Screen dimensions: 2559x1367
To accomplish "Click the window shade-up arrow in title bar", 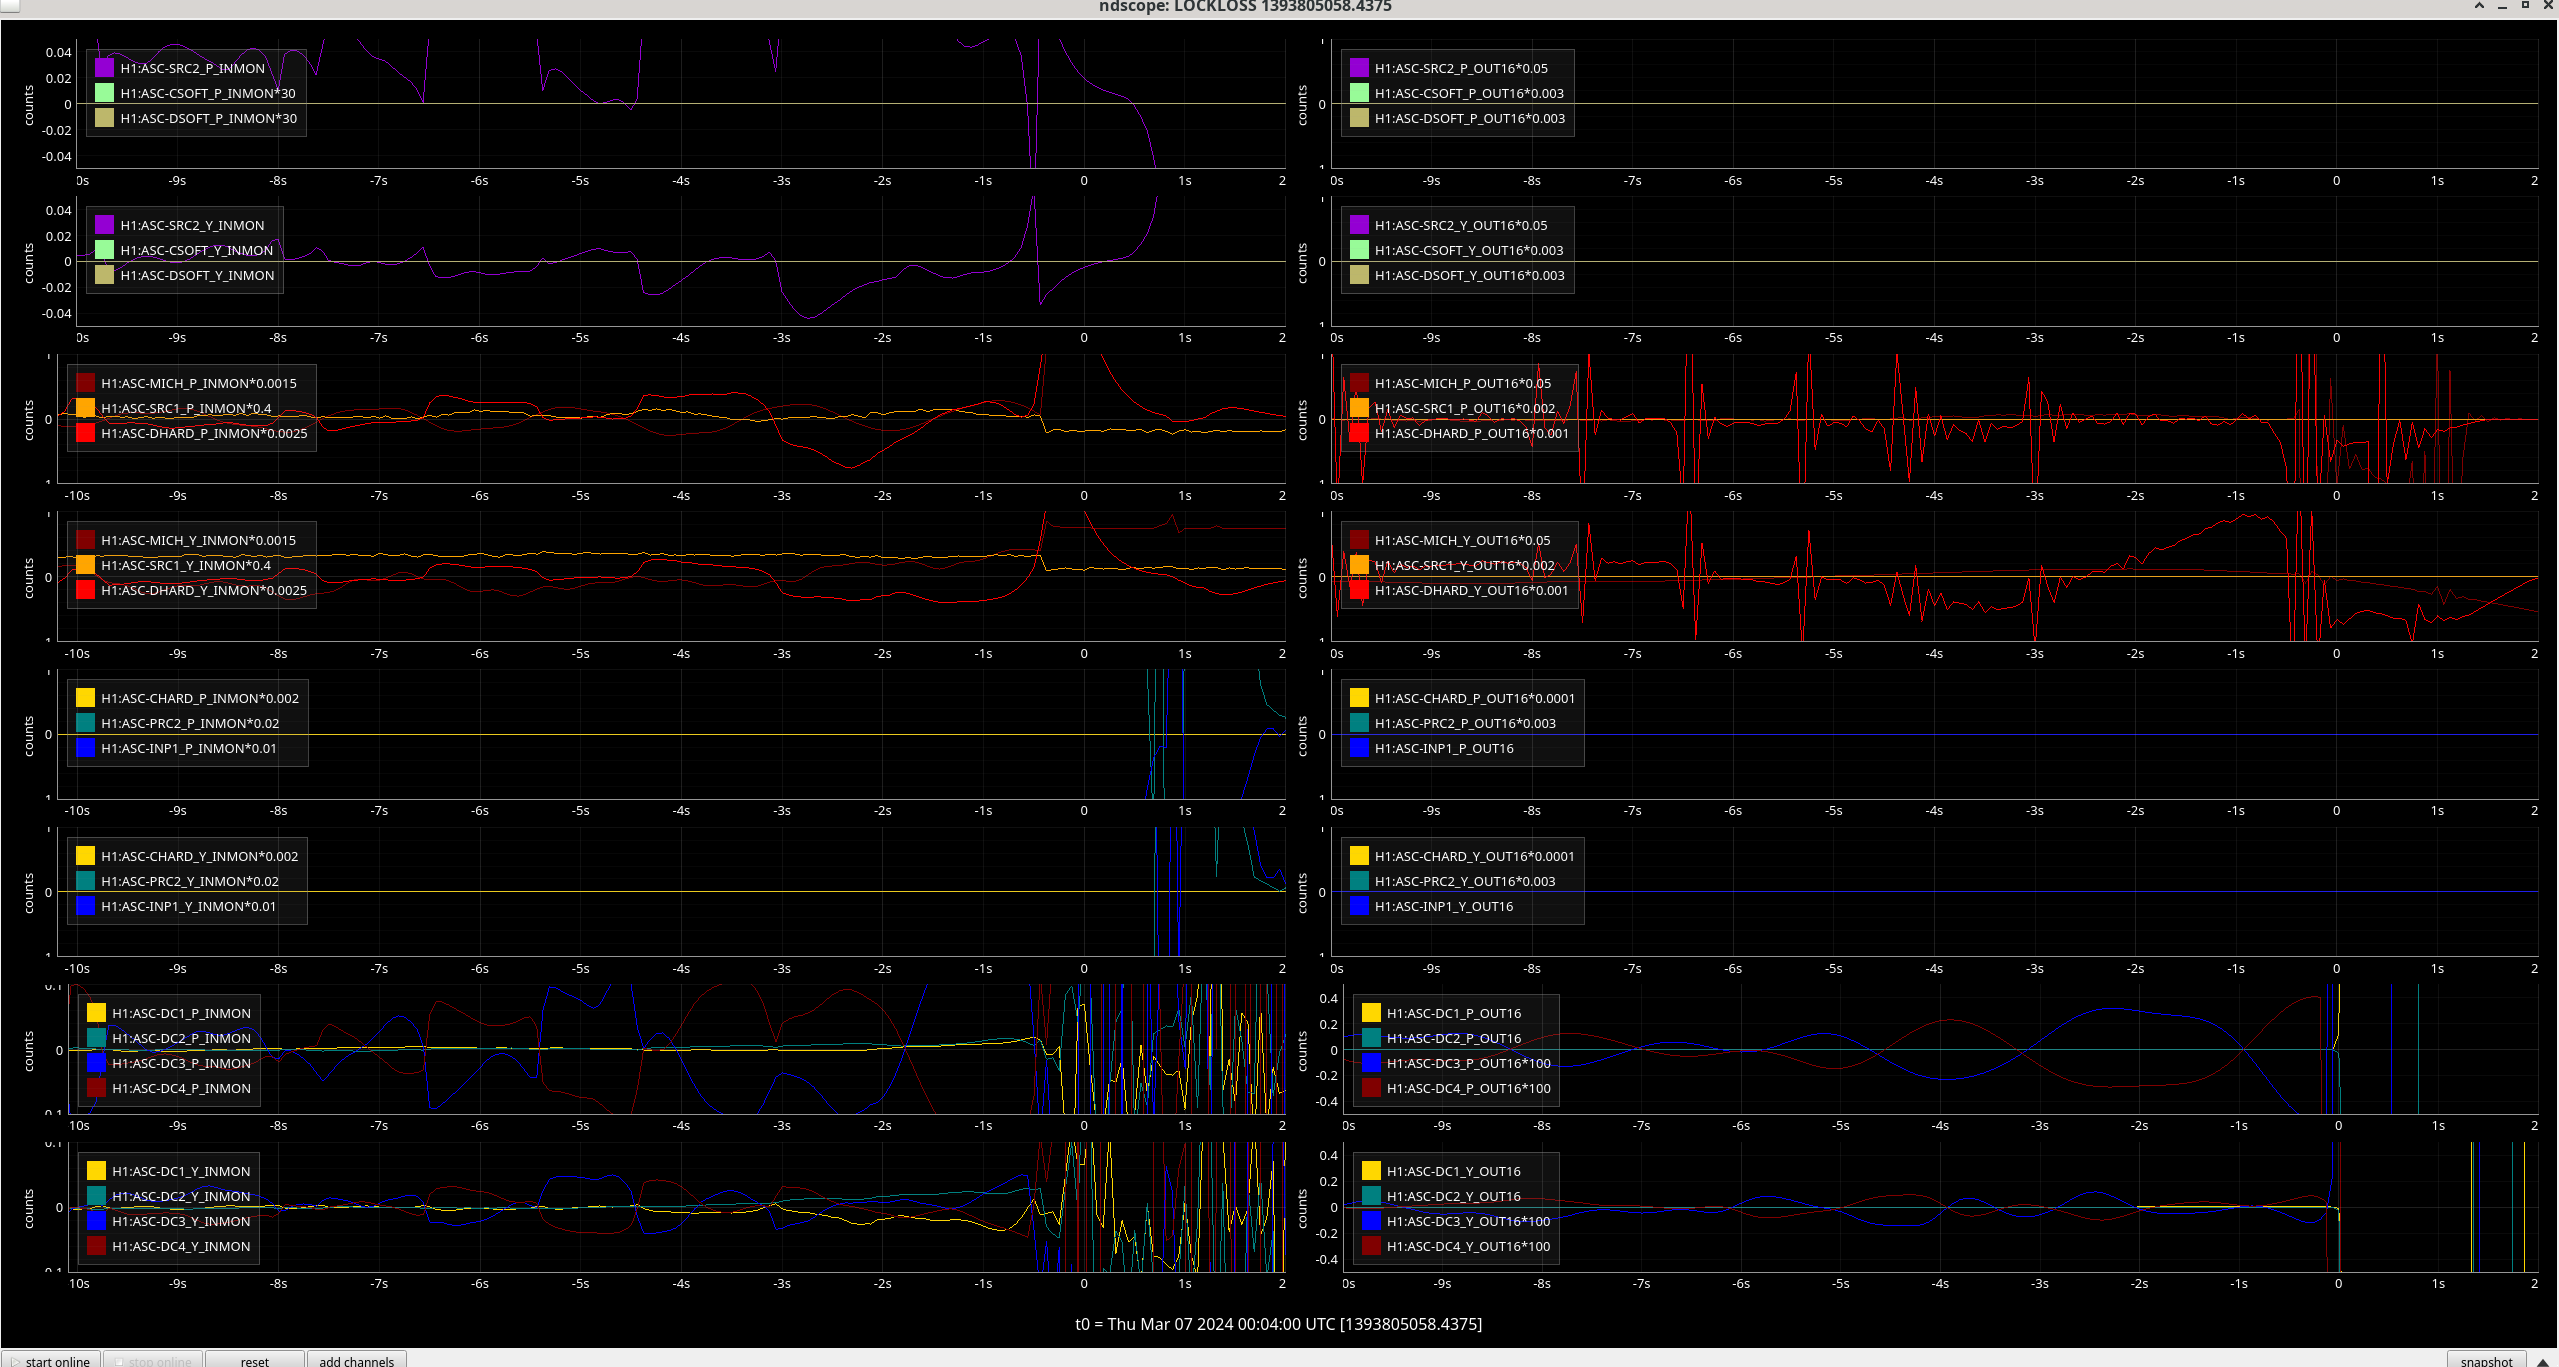I will point(2479,6).
